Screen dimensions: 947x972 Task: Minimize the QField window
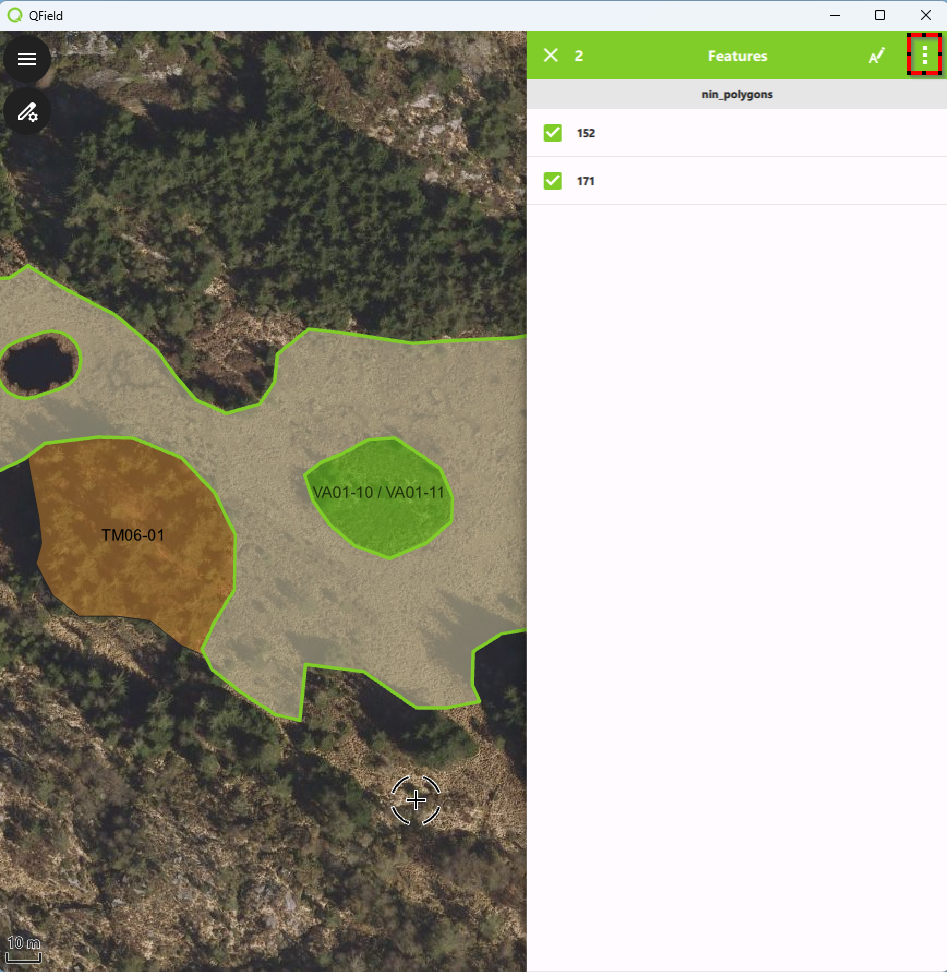[833, 15]
